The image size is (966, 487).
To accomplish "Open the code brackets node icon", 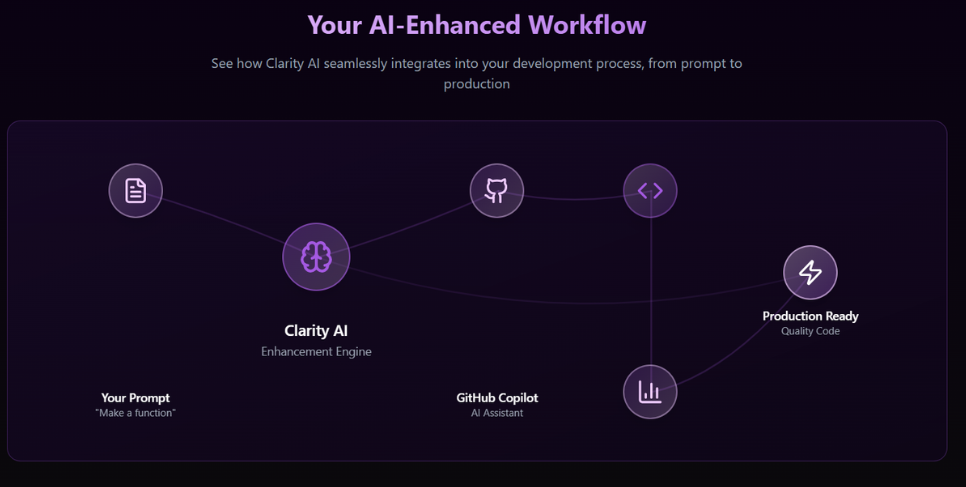I will coord(650,190).
